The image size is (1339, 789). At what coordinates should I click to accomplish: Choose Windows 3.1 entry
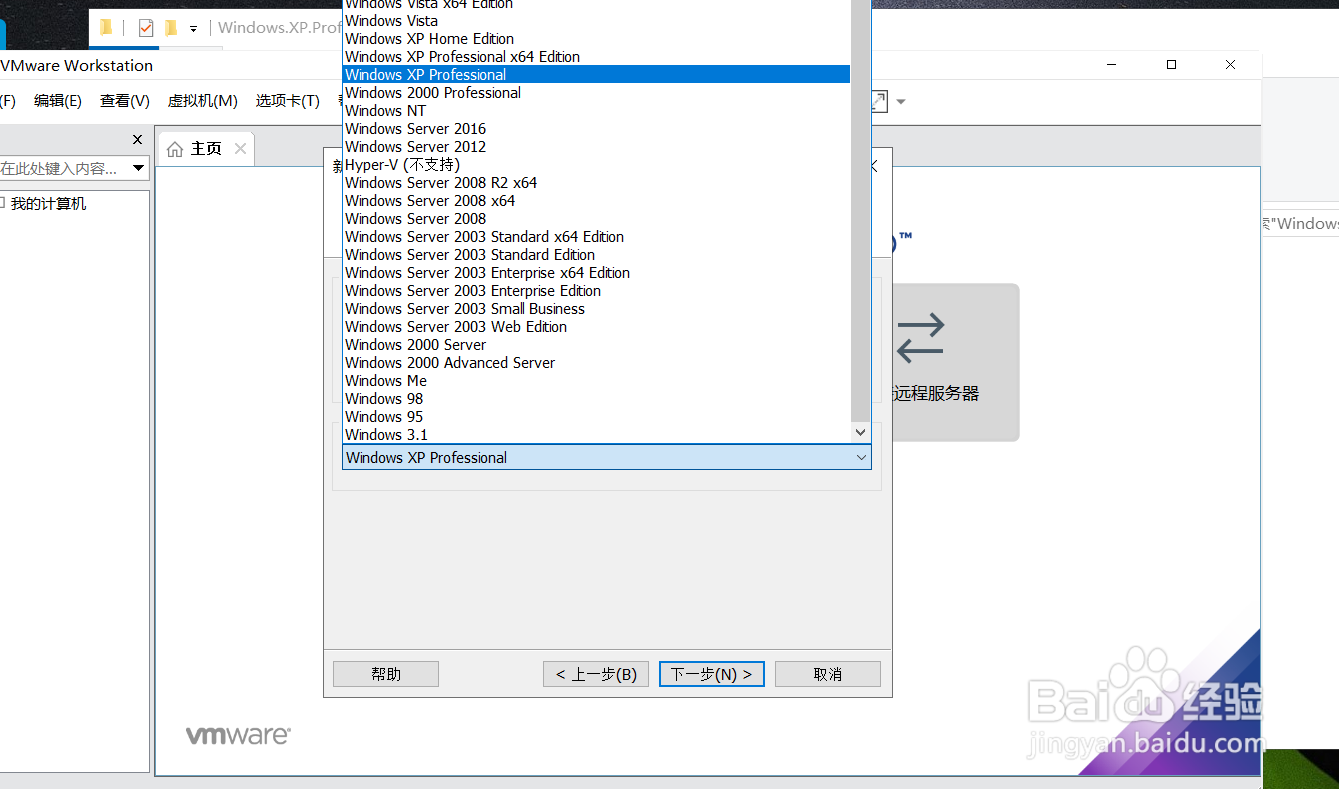pos(596,435)
